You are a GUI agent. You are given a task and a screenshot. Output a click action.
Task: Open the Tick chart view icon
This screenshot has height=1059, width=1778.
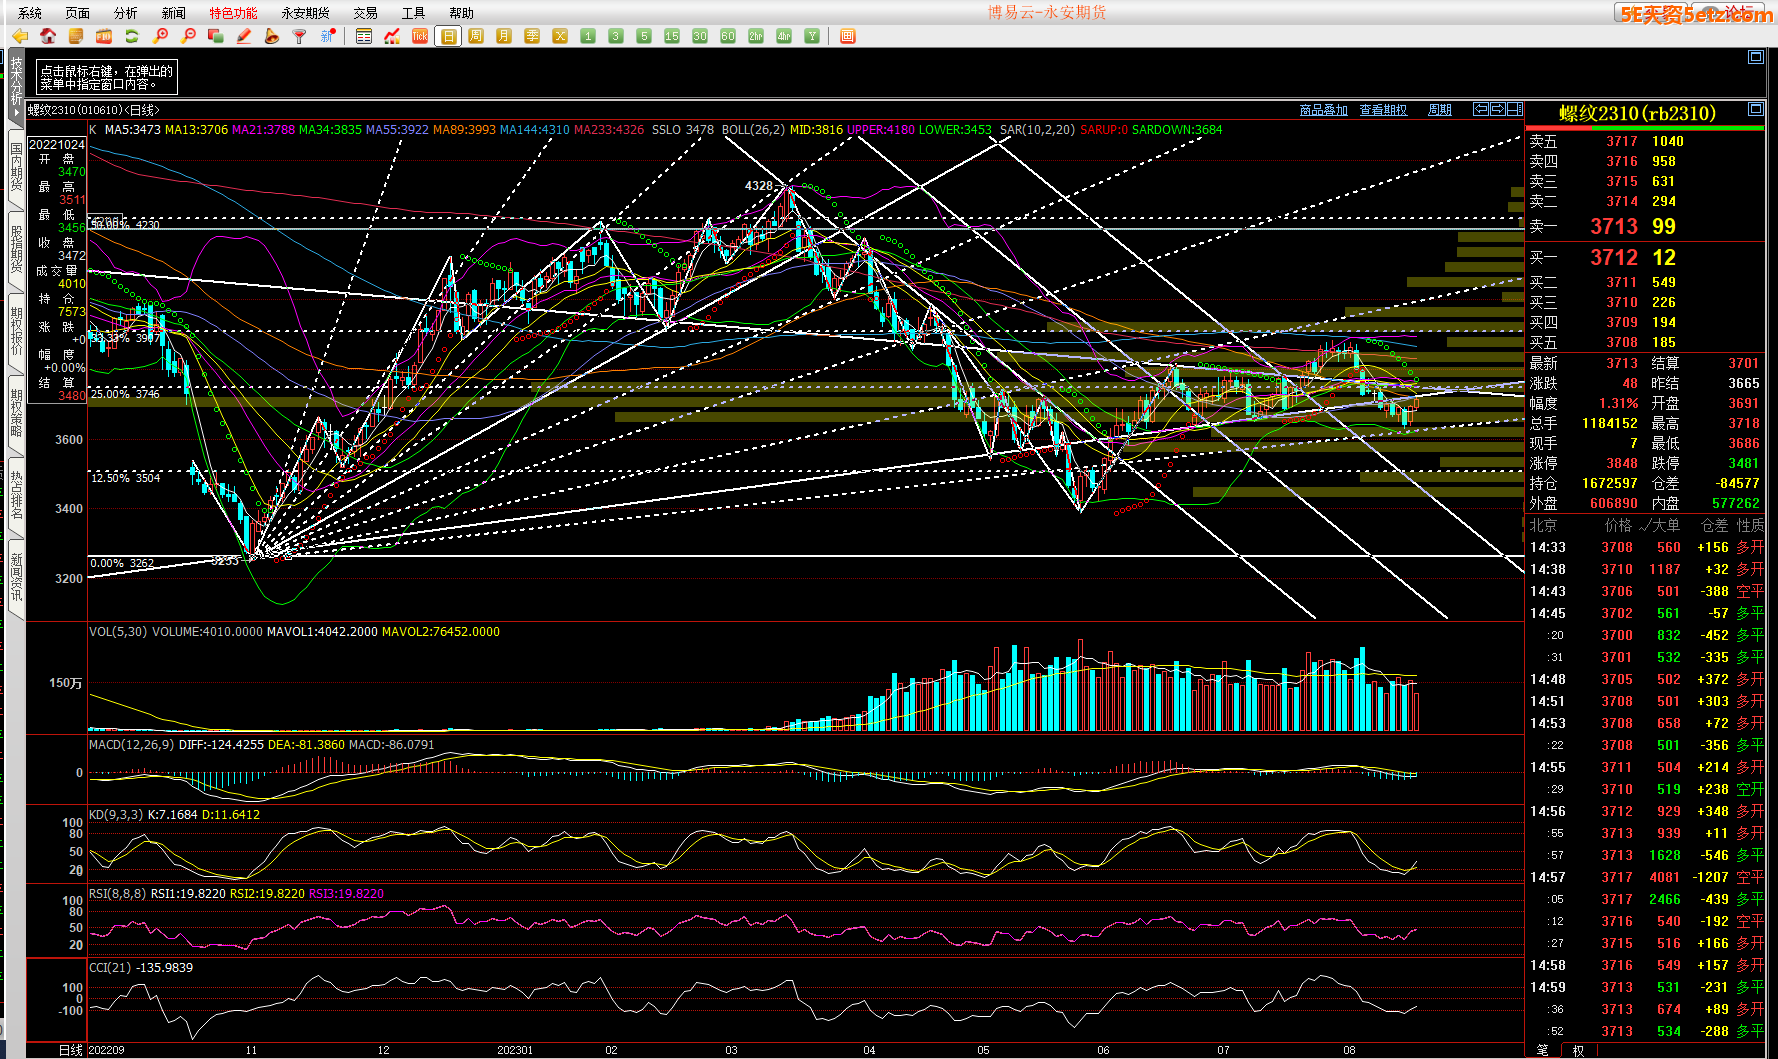point(420,36)
